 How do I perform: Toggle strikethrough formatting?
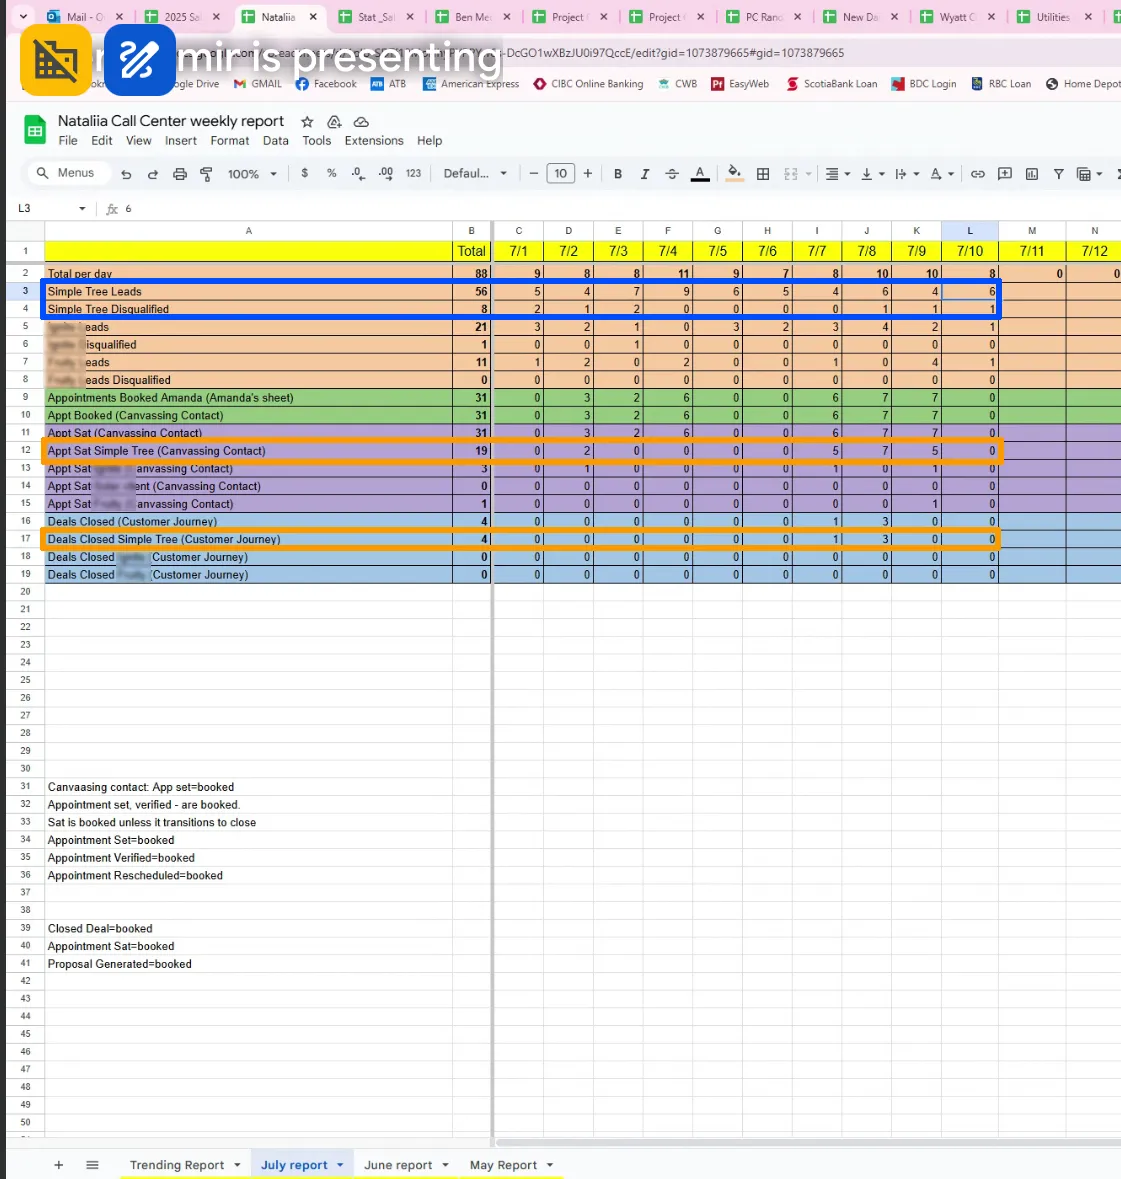(672, 174)
